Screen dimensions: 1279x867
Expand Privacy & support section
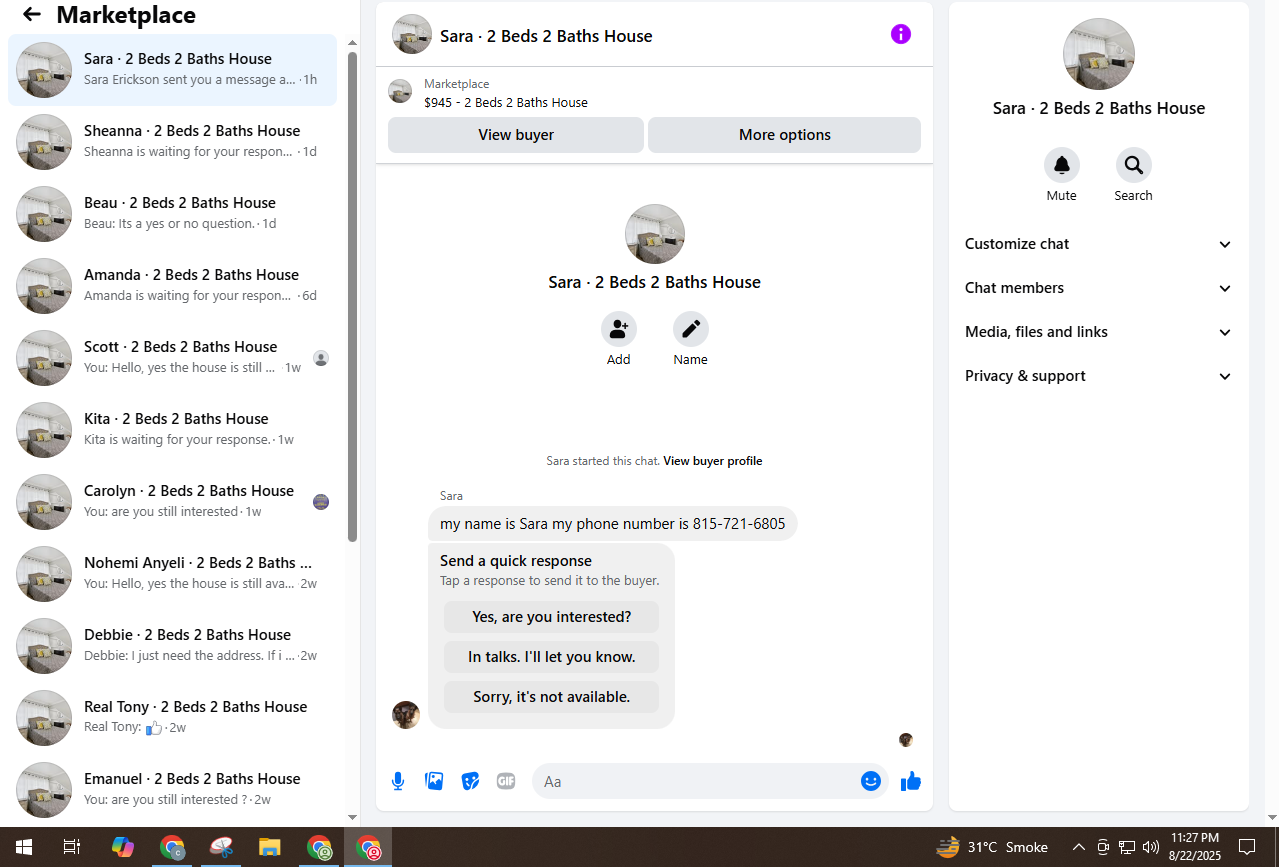tap(1099, 376)
